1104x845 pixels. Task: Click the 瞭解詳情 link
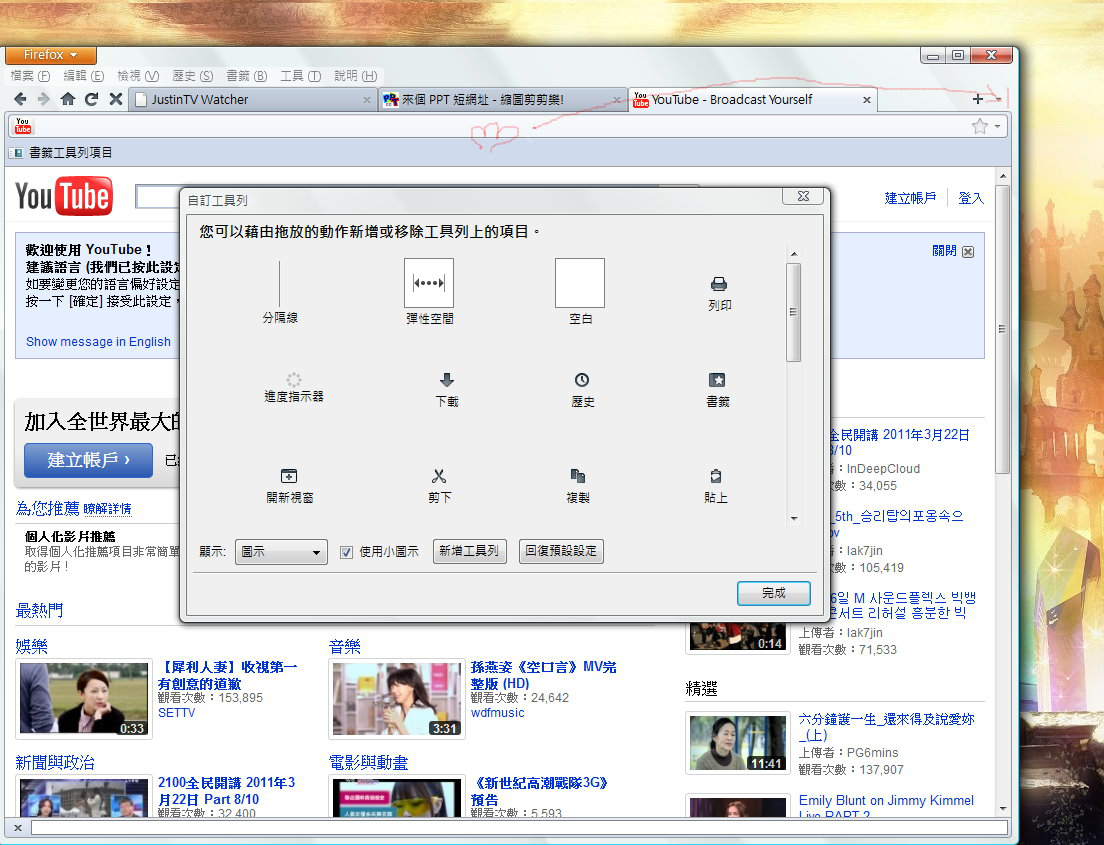107,509
